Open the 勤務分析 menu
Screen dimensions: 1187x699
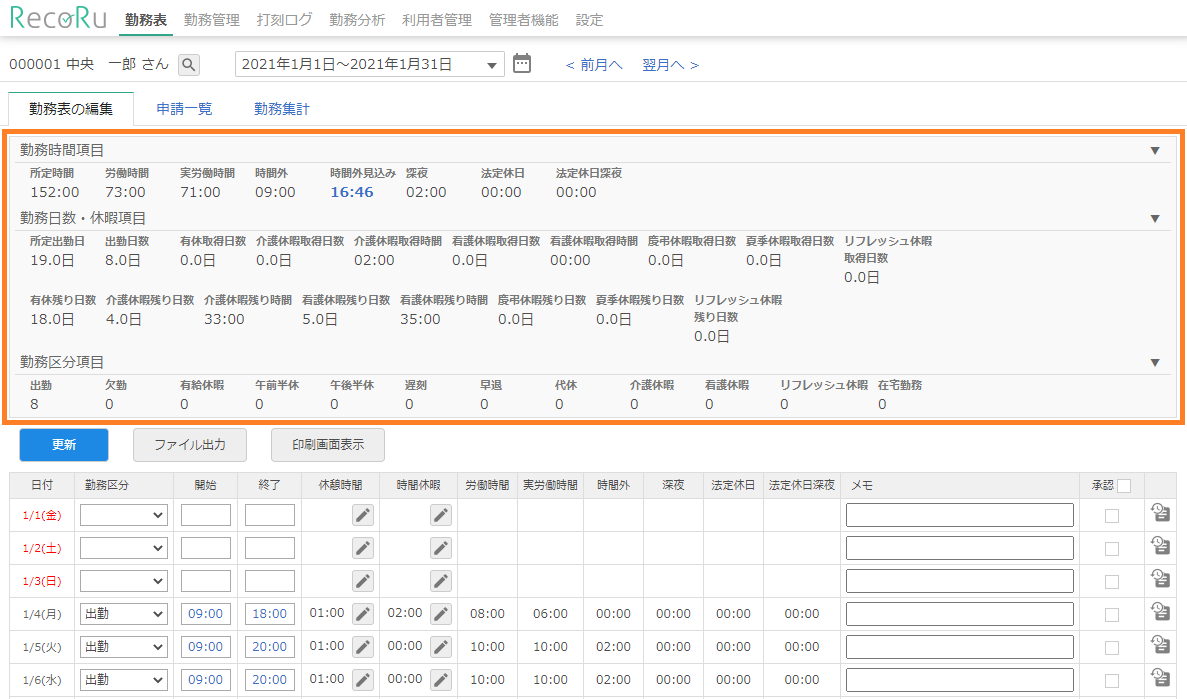coord(357,20)
